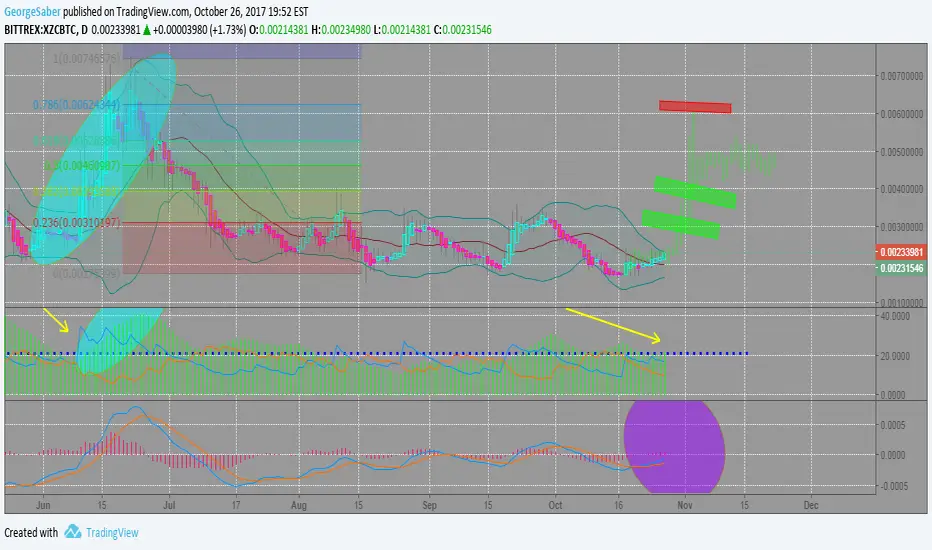Image resolution: width=932 pixels, height=550 pixels.
Task: Click the TradingView cloud logo icon
Action: pyautogui.click(x=73, y=532)
